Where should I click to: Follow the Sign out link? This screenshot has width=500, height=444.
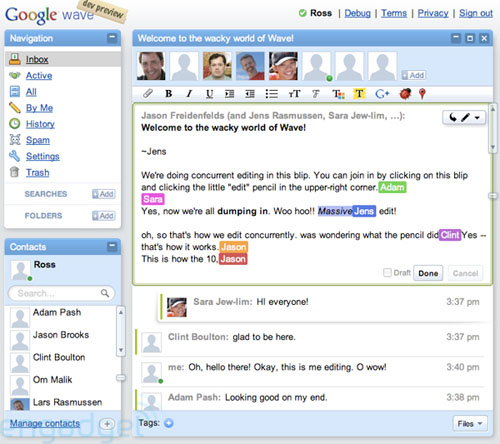click(x=476, y=13)
